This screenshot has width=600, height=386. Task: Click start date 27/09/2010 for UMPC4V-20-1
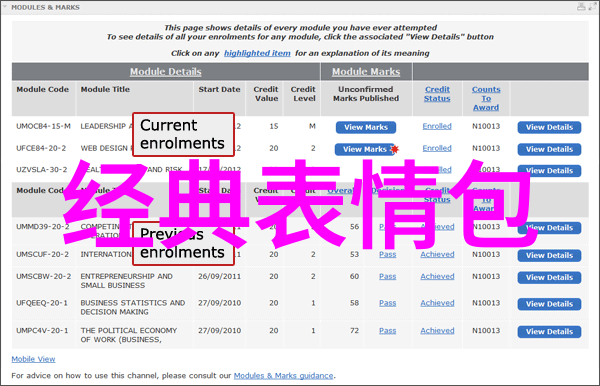point(220,331)
